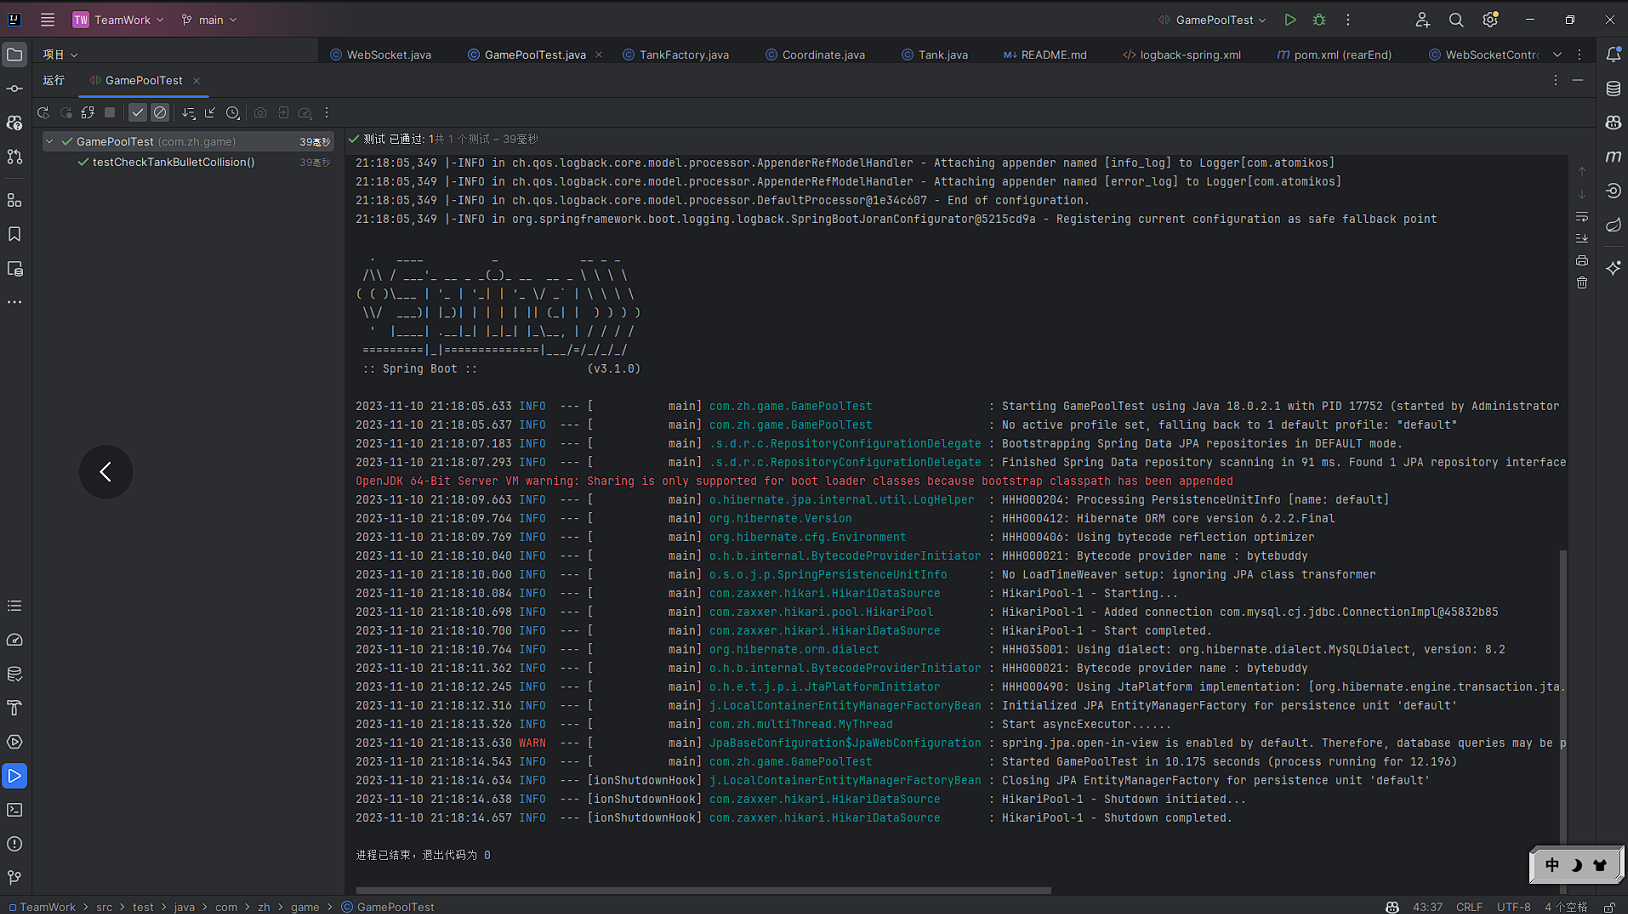Click the stop icon in the test toolbar
Screen dimensions: 1628x914
(110, 113)
